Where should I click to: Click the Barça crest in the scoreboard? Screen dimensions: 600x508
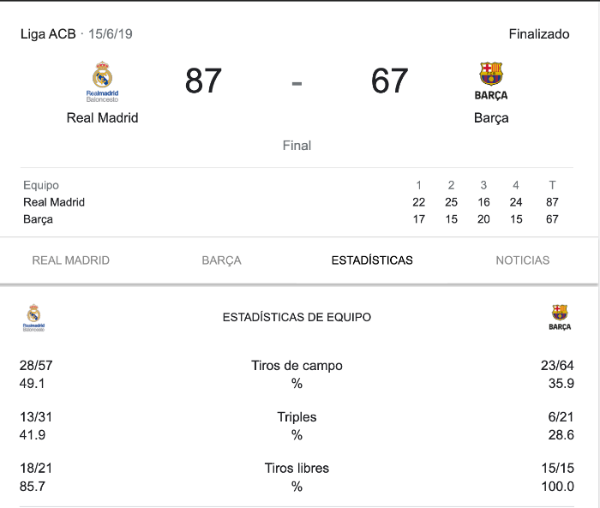coord(491,81)
